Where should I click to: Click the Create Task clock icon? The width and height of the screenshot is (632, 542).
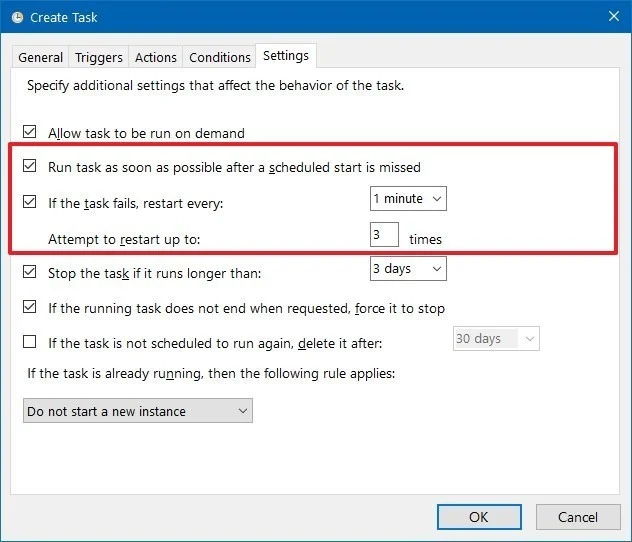click(x=17, y=17)
